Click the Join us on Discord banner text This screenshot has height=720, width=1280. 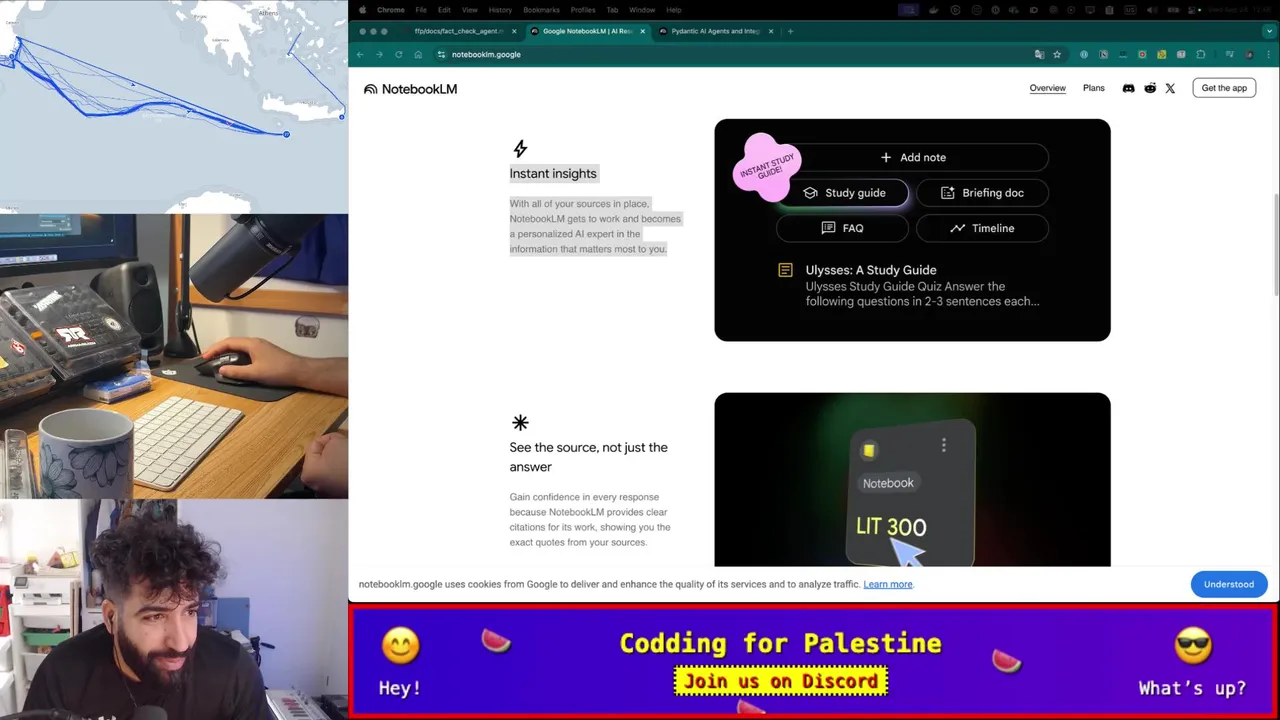781,681
